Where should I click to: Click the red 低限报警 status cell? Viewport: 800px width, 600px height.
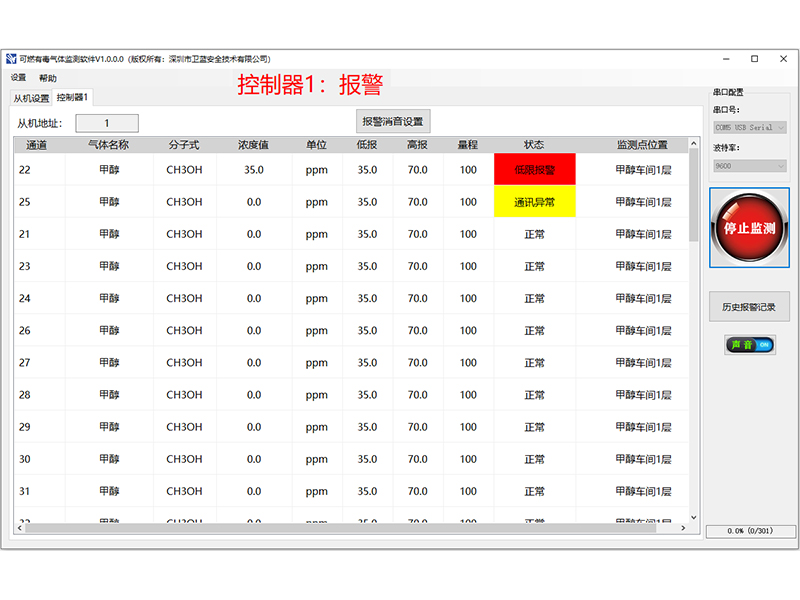535,169
